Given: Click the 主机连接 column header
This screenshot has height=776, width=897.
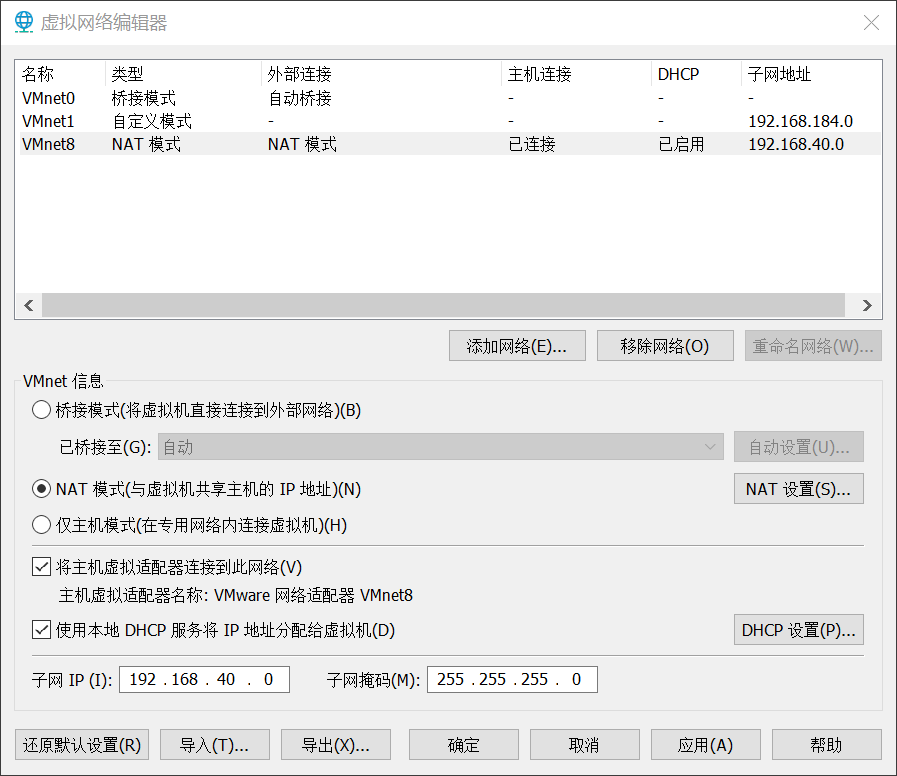Looking at the screenshot, I should 576,74.
